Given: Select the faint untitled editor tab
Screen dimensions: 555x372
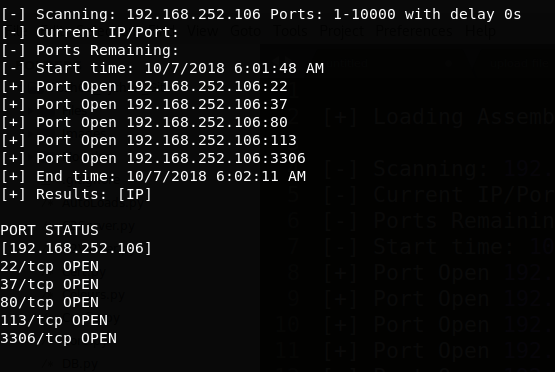Looking at the screenshot, I should click(347, 63).
